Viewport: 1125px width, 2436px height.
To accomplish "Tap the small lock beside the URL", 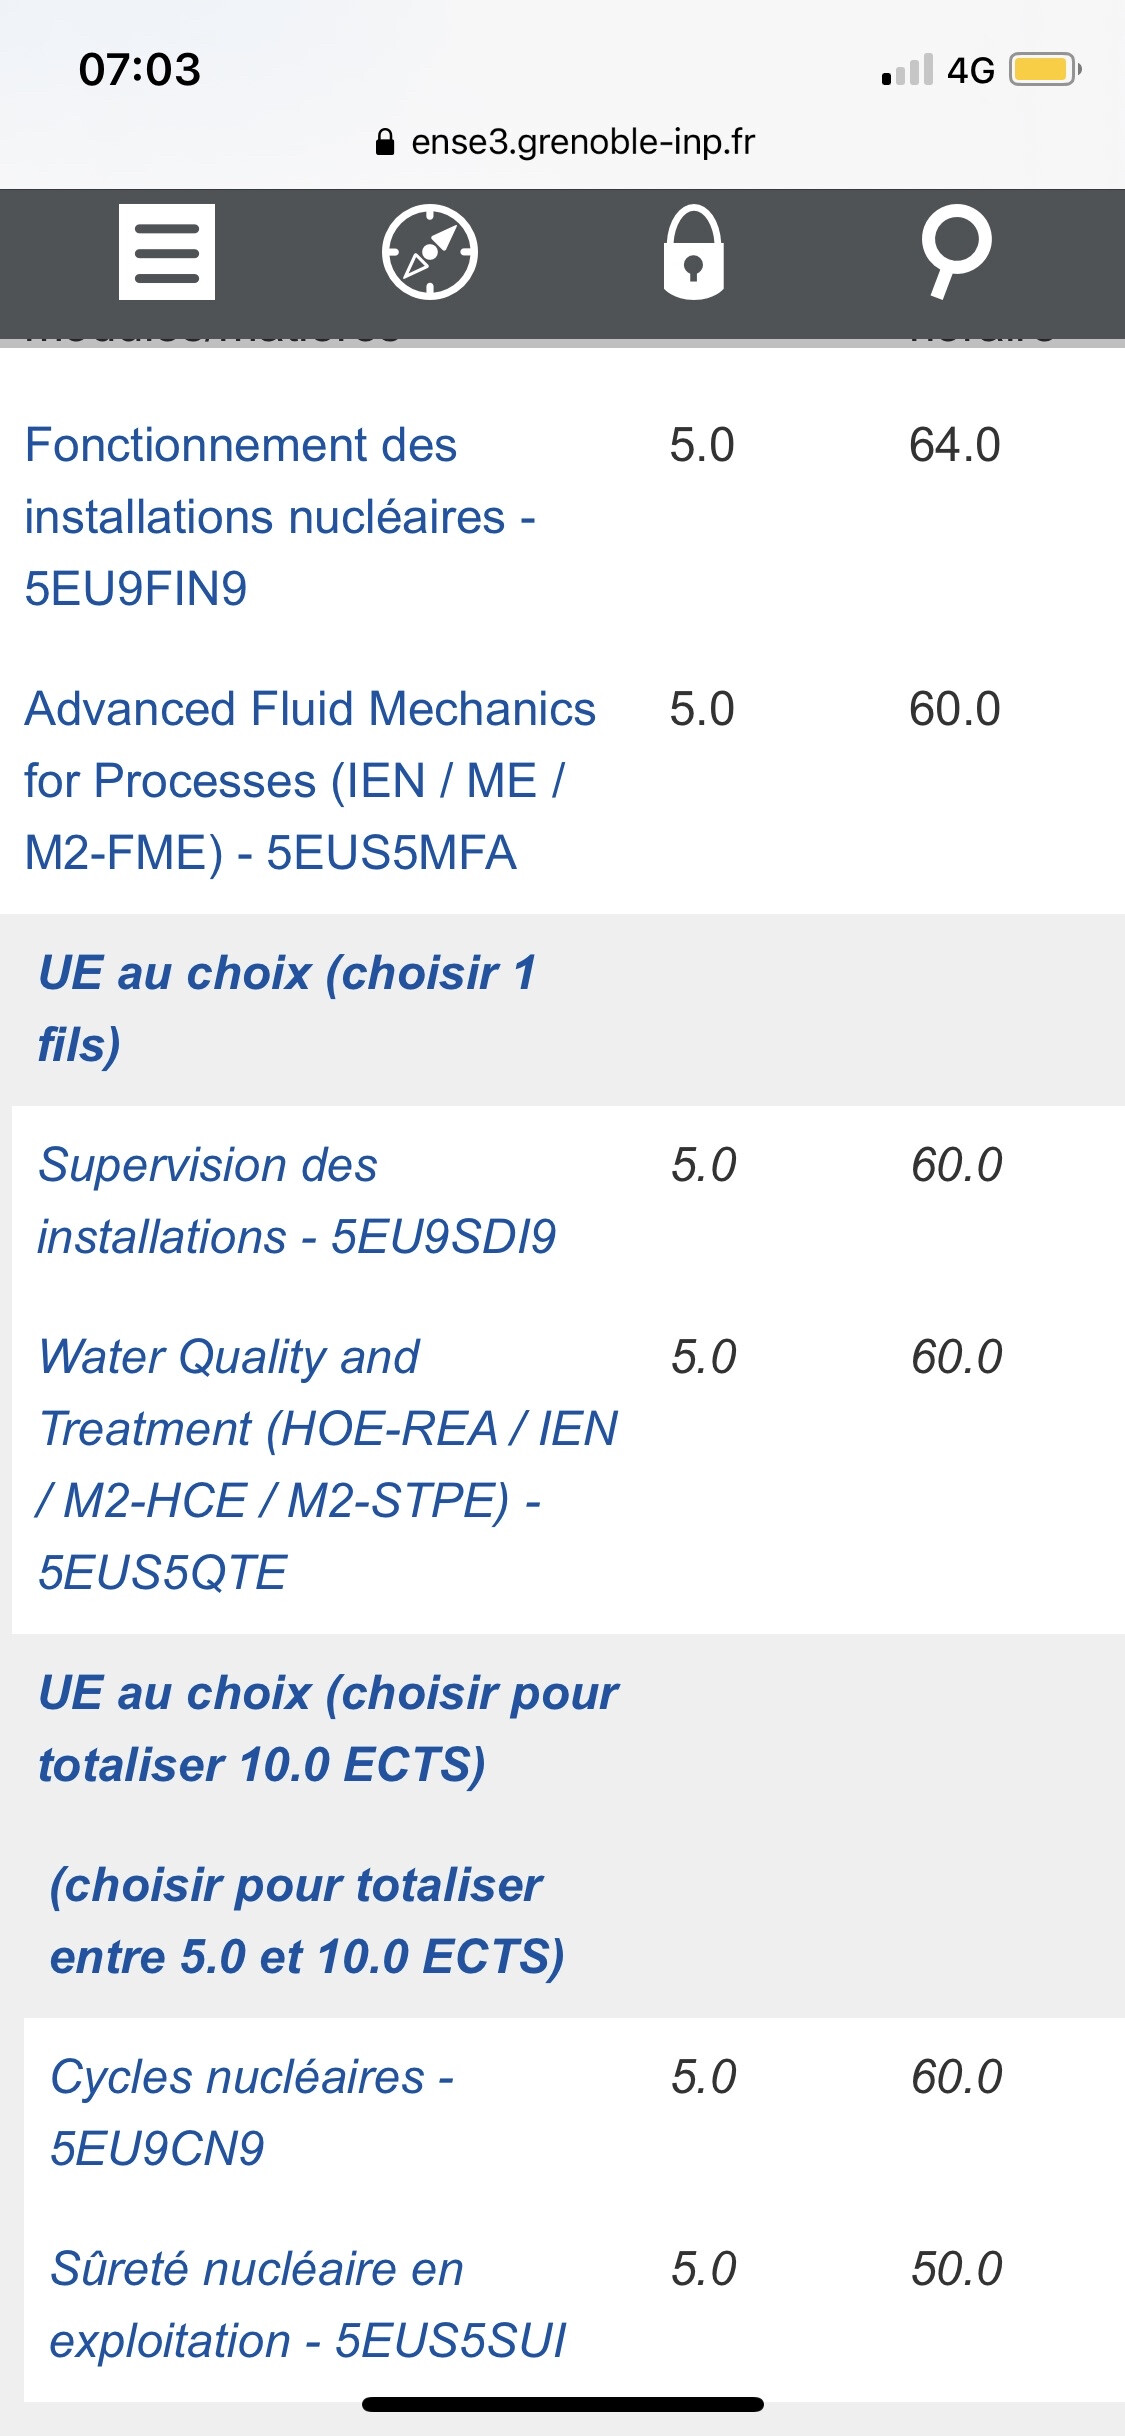I will (385, 143).
